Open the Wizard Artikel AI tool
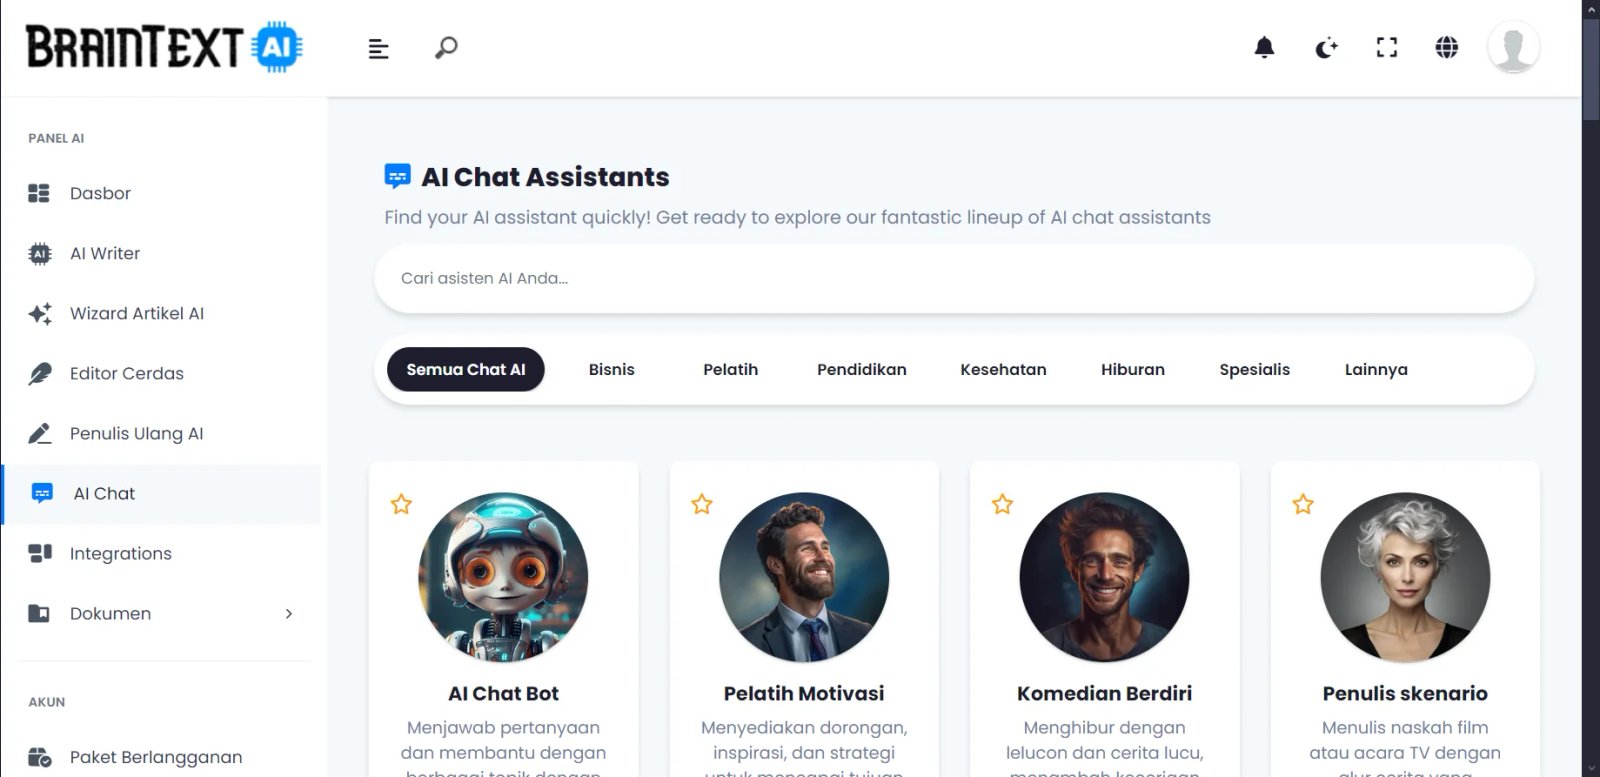 [137, 313]
